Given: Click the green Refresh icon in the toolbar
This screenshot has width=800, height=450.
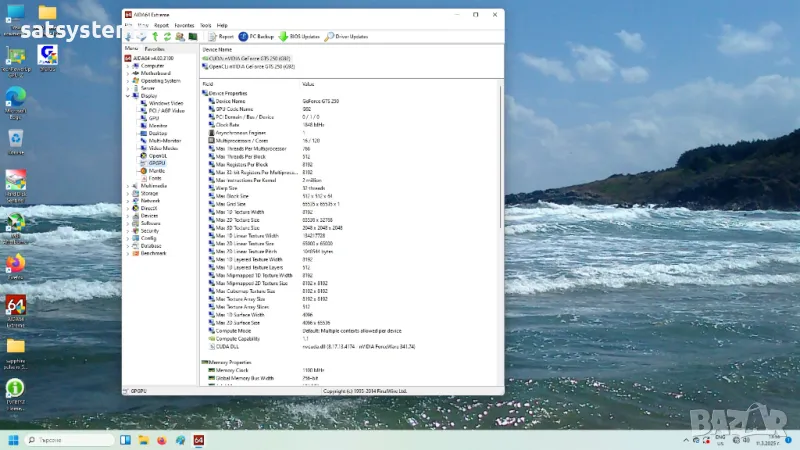Looking at the screenshot, I should (167, 36).
